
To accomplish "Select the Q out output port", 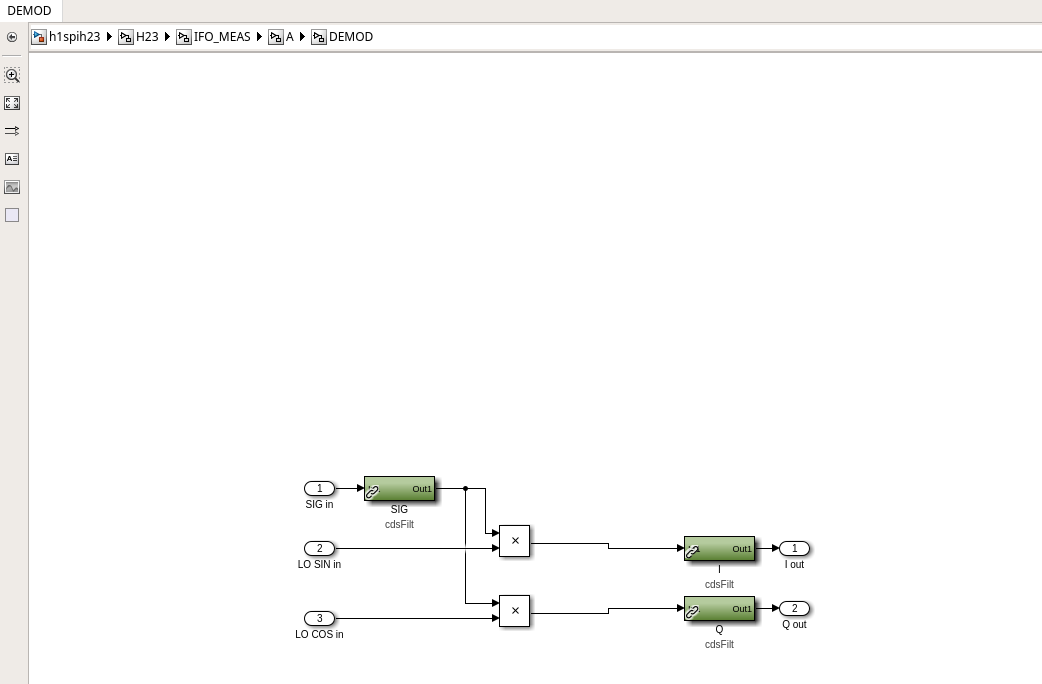I will (794, 608).
